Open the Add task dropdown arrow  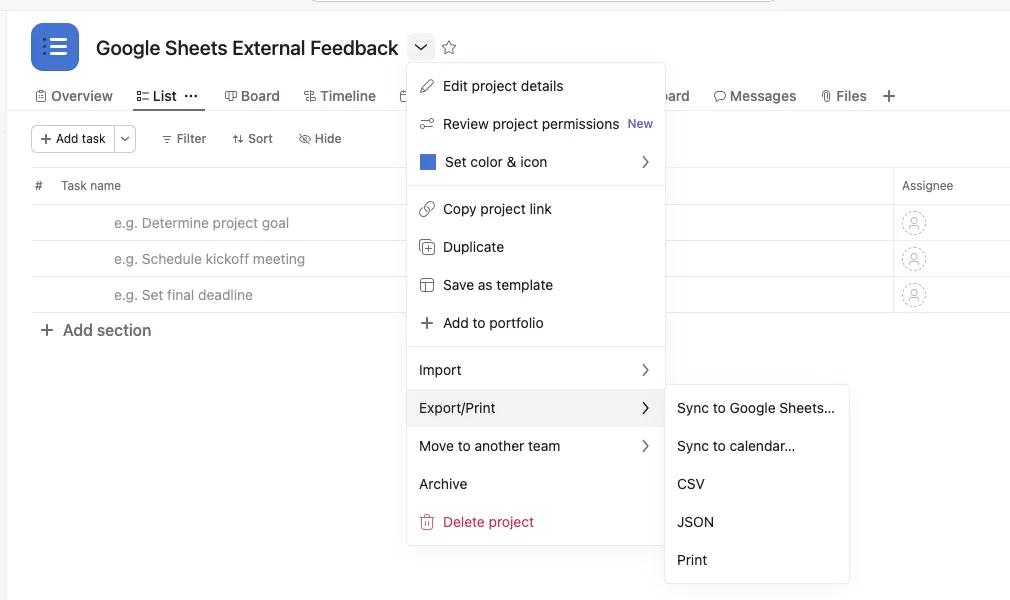[x=125, y=139]
